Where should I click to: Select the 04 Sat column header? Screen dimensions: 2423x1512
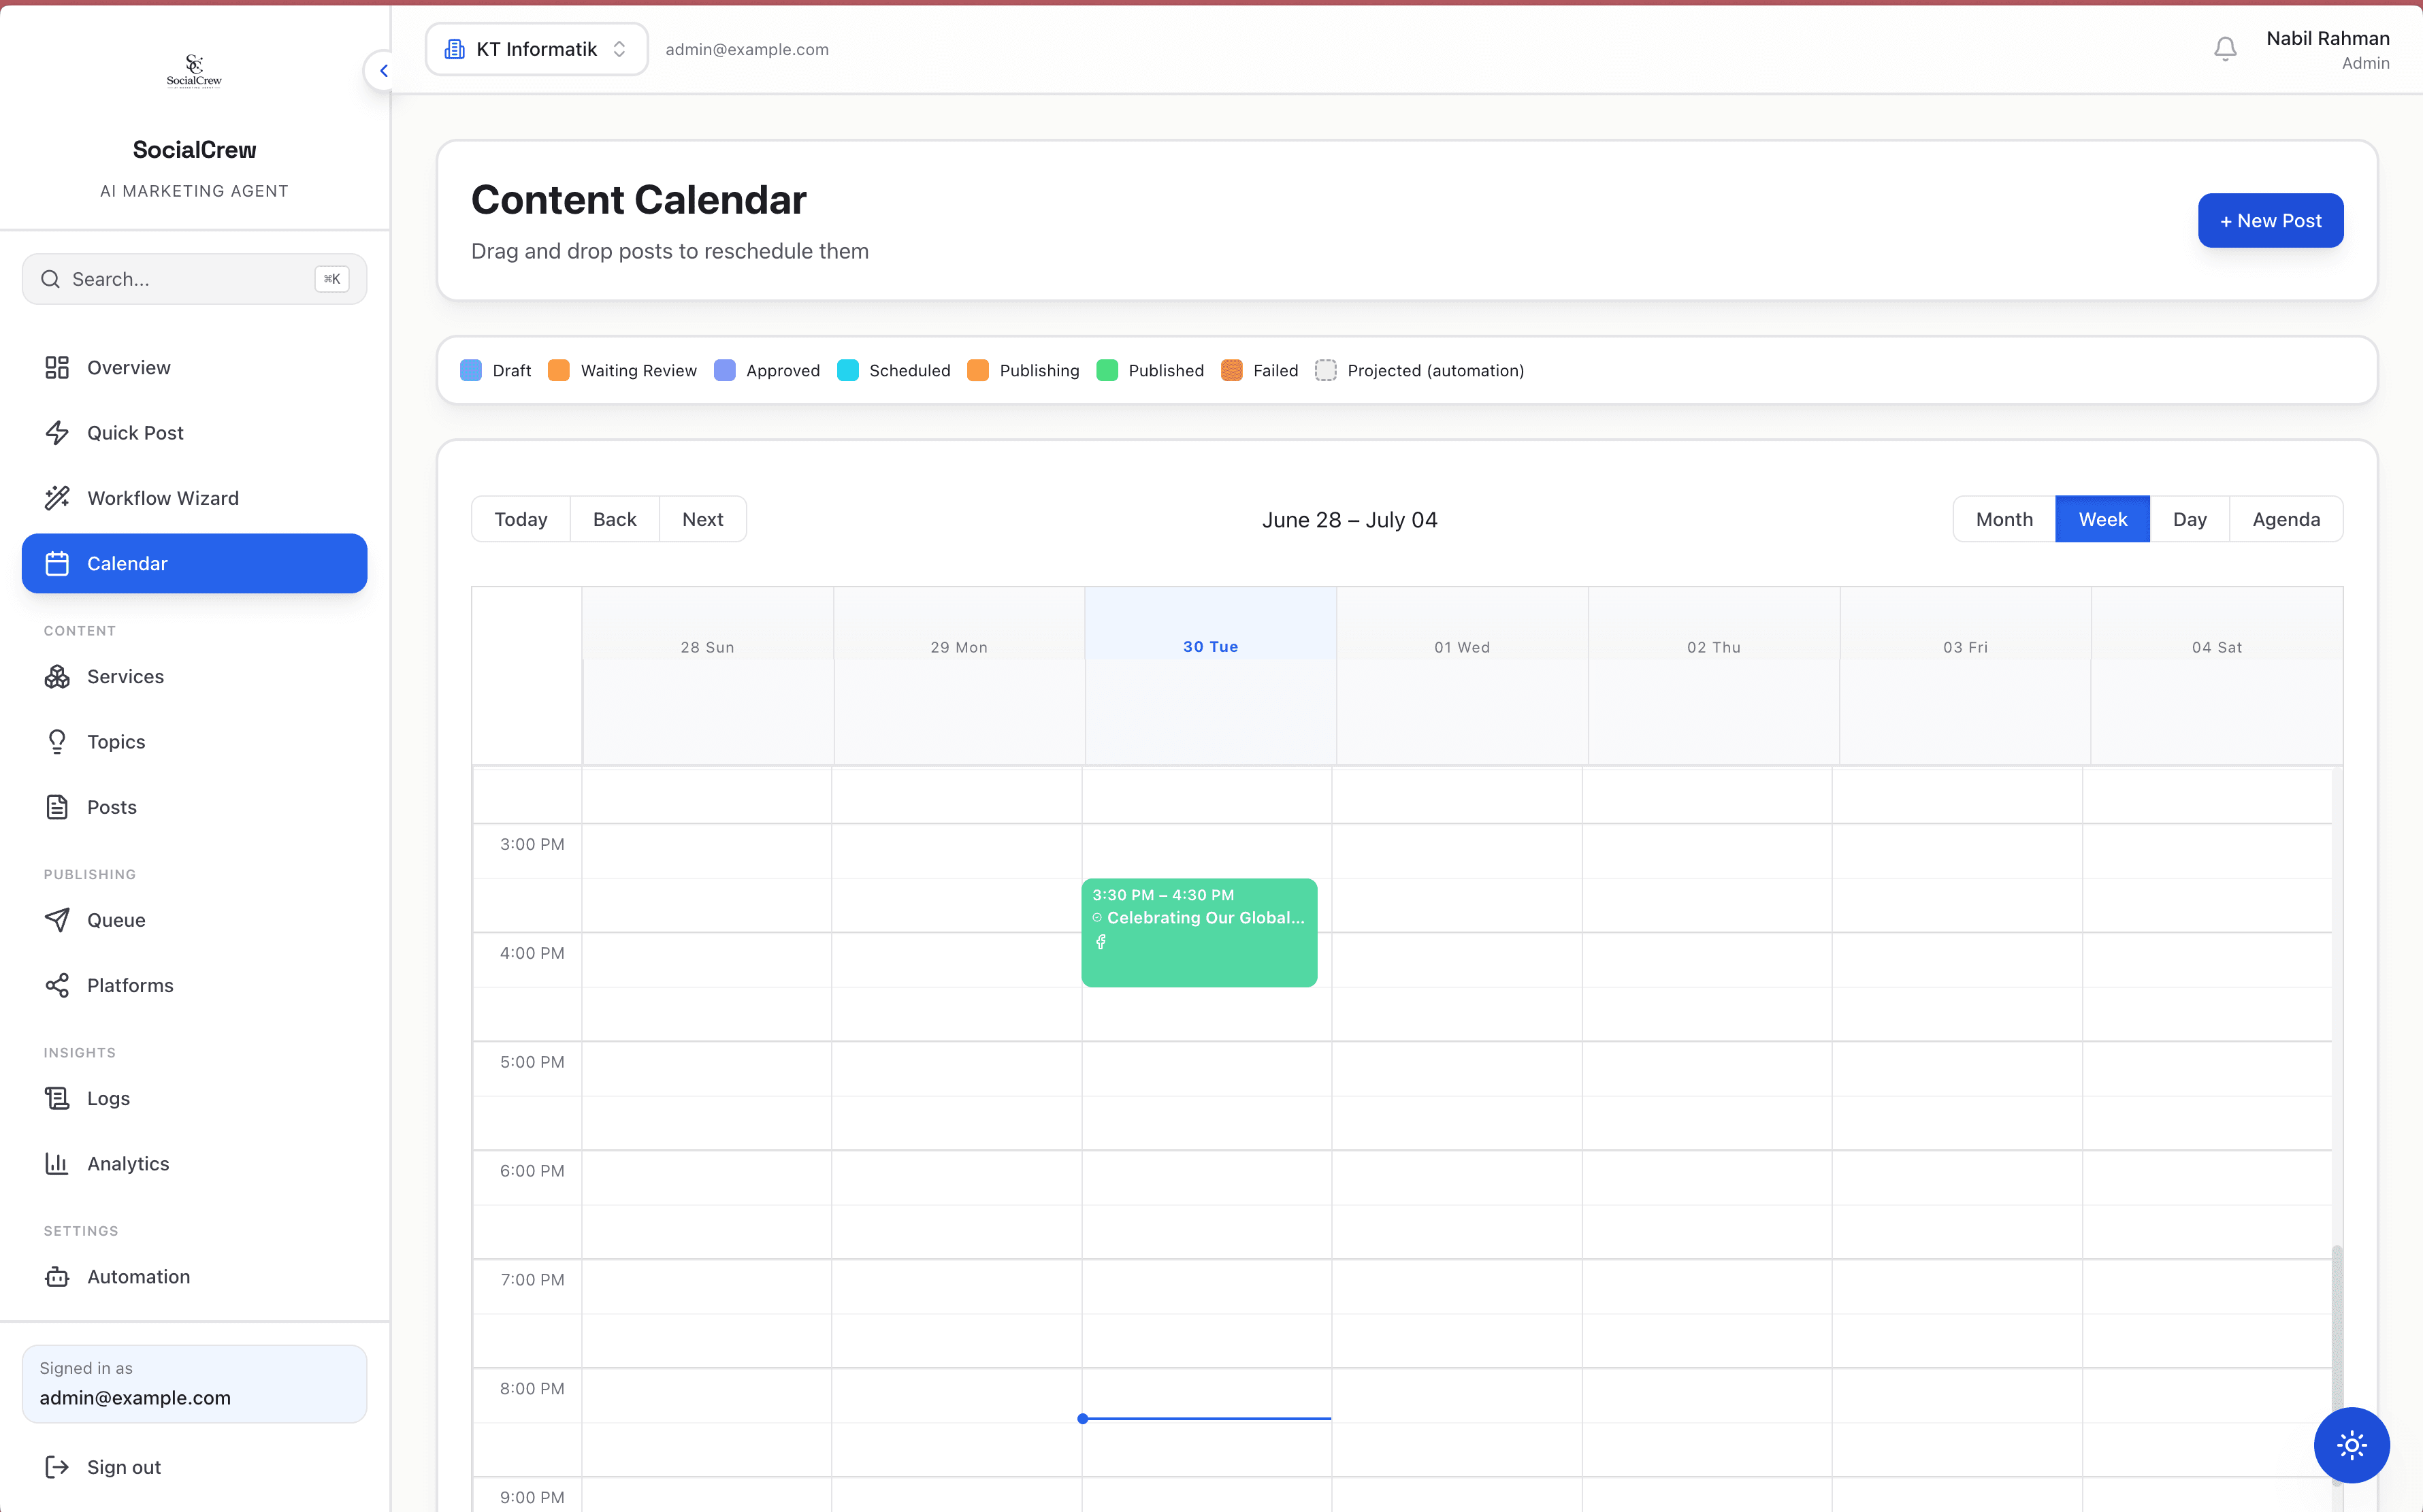2216,647
